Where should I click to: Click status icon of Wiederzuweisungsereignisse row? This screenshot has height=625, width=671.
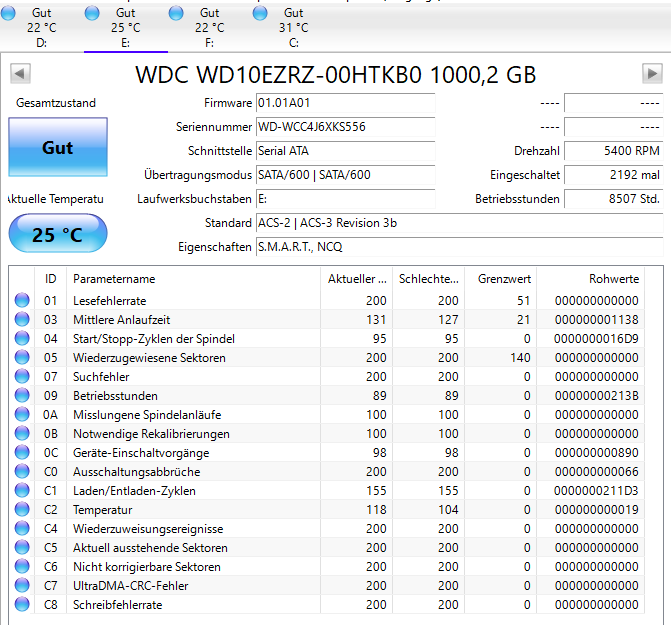22,528
